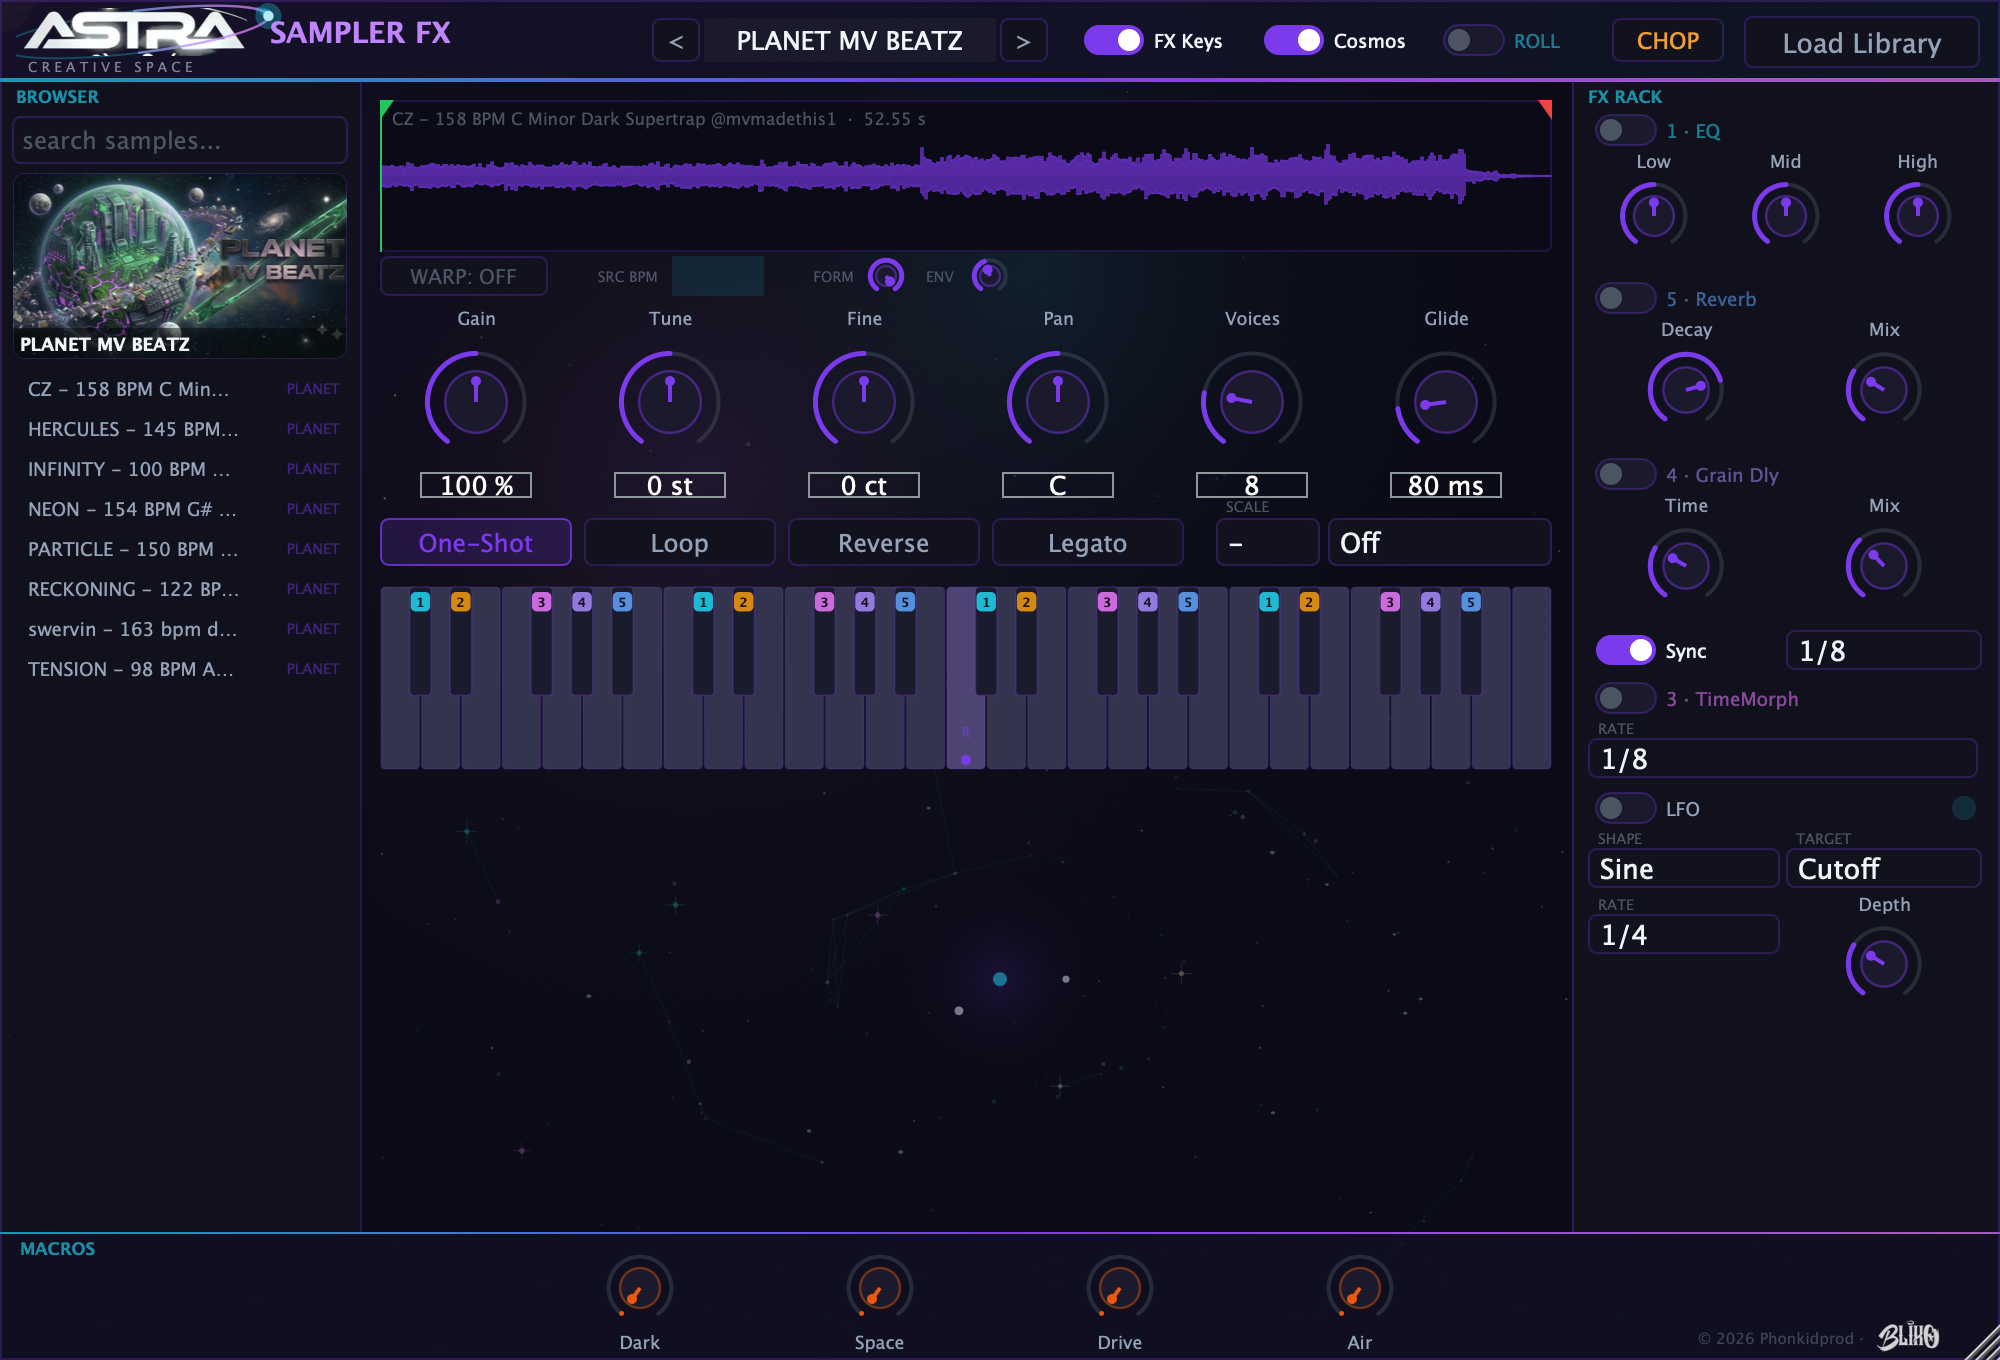The height and width of the screenshot is (1360, 2000).
Task: Click the EQ High knob
Action: click(x=1917, y=215)
